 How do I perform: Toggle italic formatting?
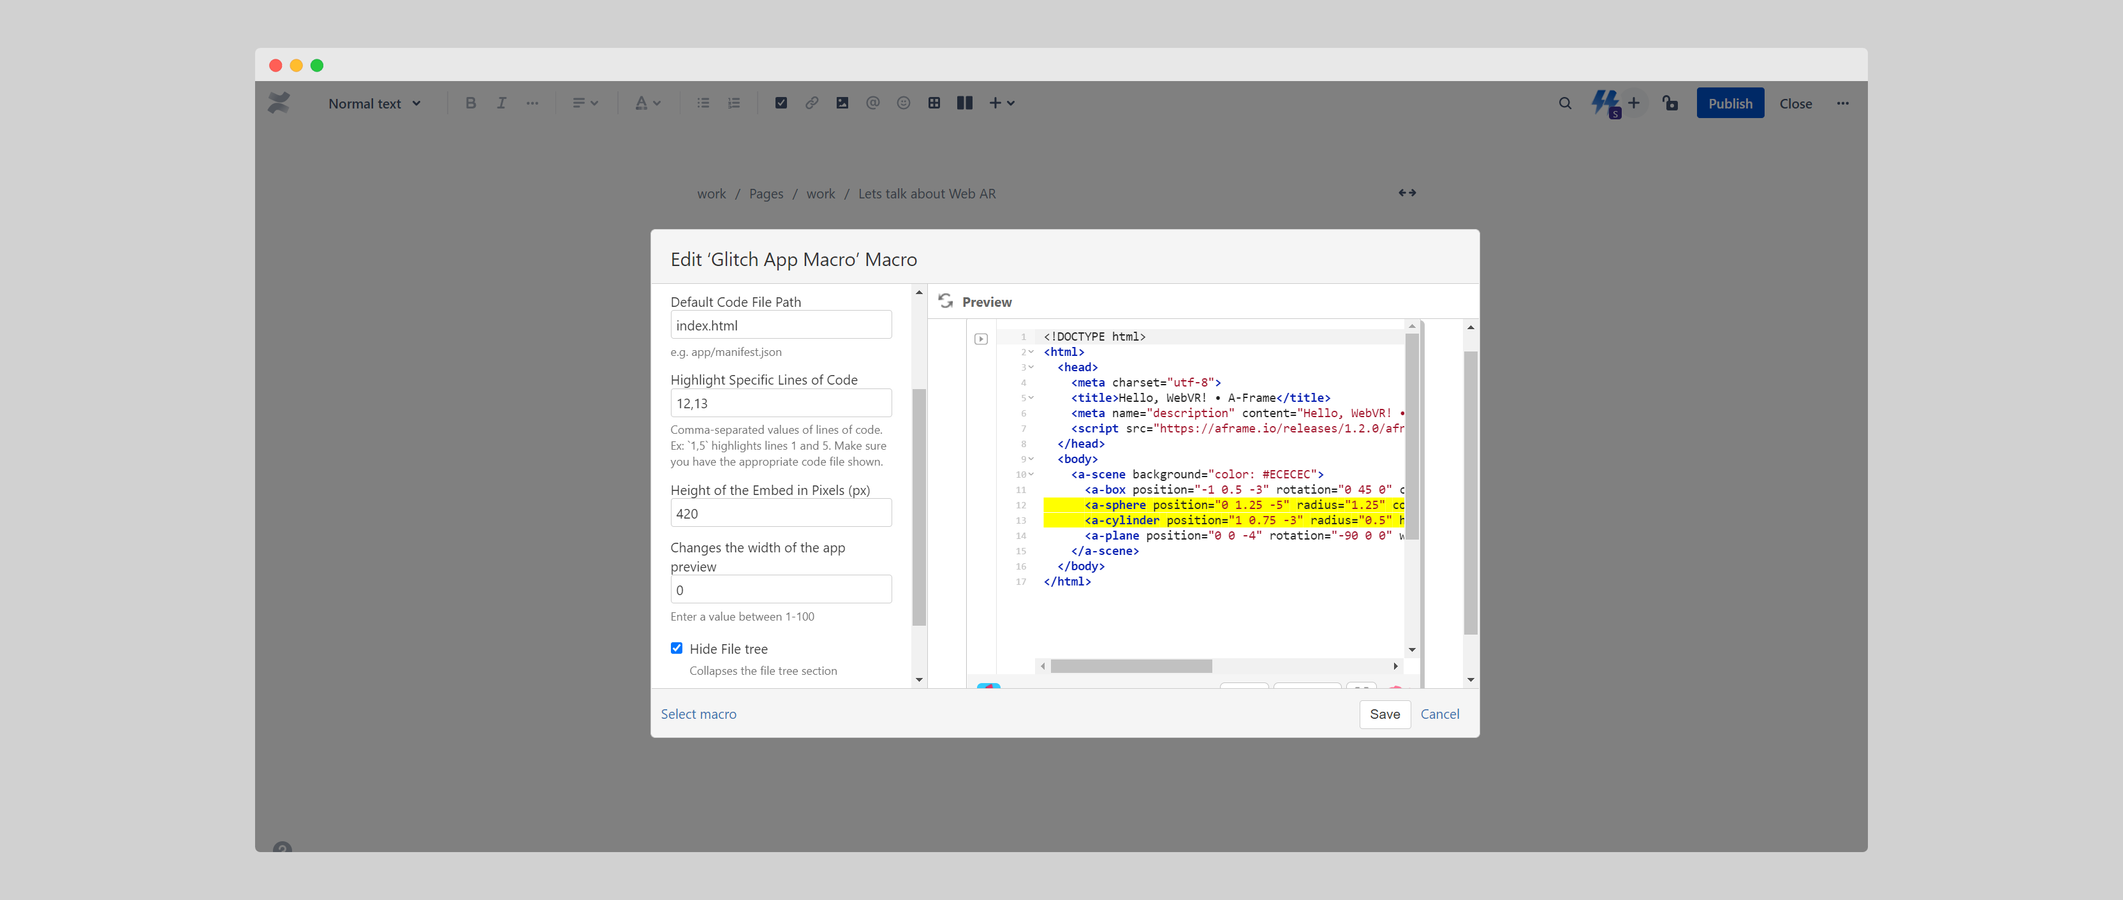click(501, 103)
